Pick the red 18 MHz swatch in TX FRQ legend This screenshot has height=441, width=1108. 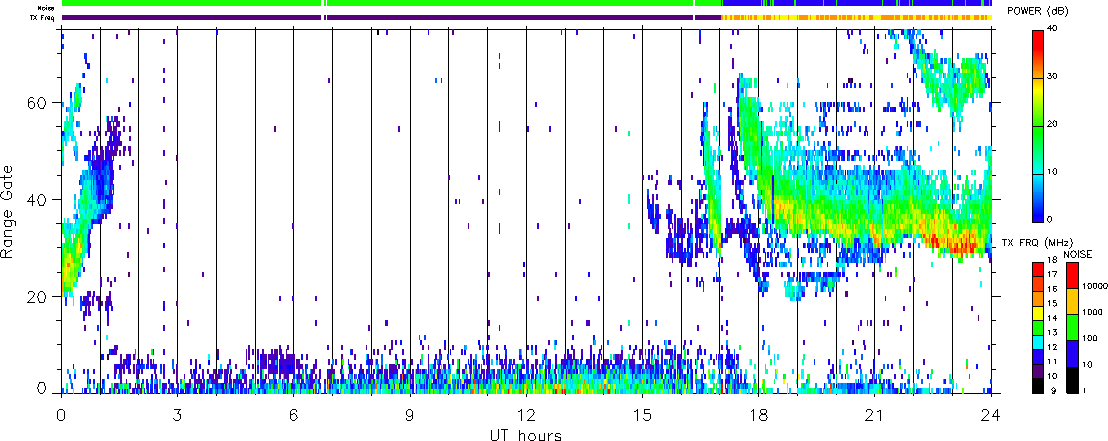[x=1035, y=269]
